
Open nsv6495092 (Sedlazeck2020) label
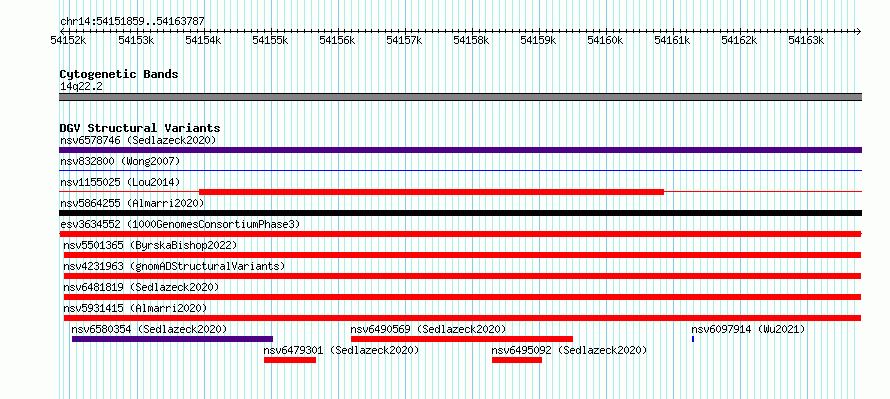569,351
